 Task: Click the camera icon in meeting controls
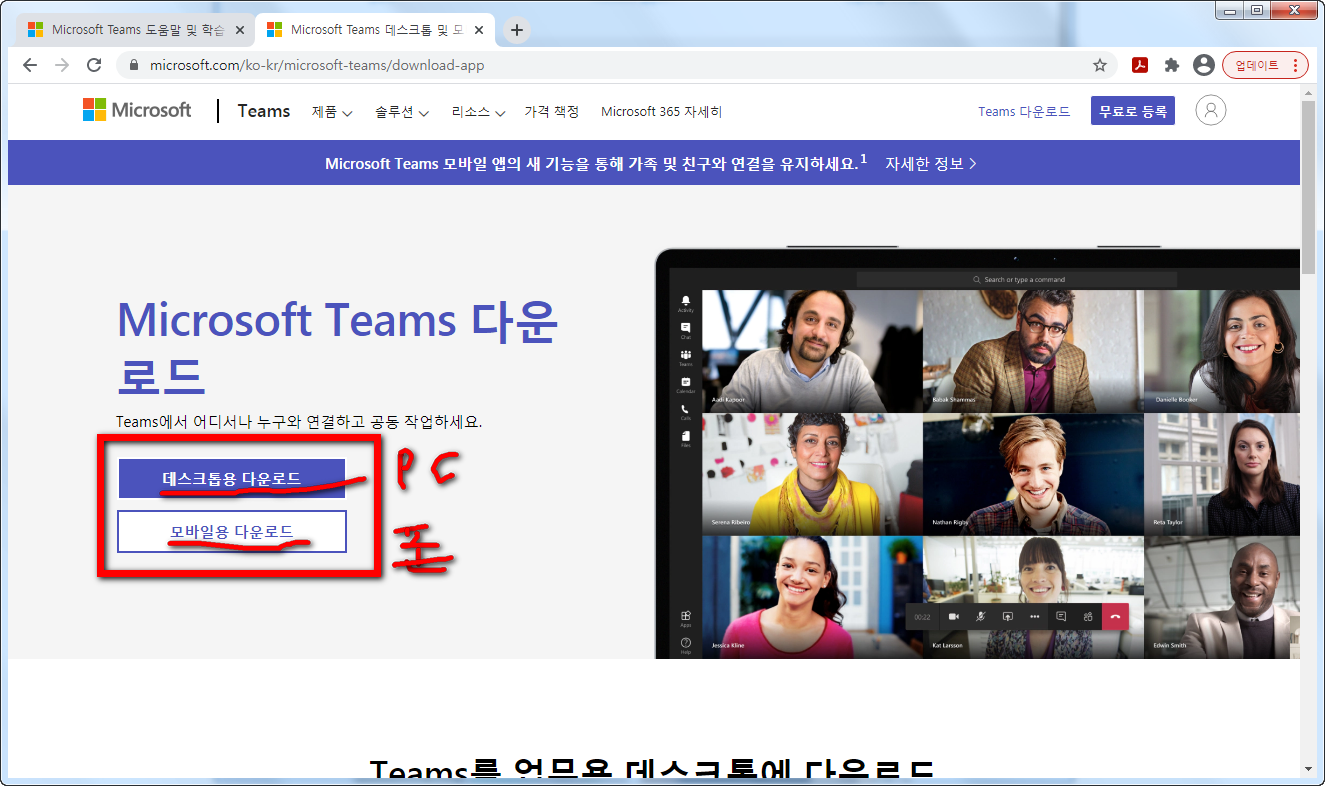pyautogui.click(x=954, y=617)
